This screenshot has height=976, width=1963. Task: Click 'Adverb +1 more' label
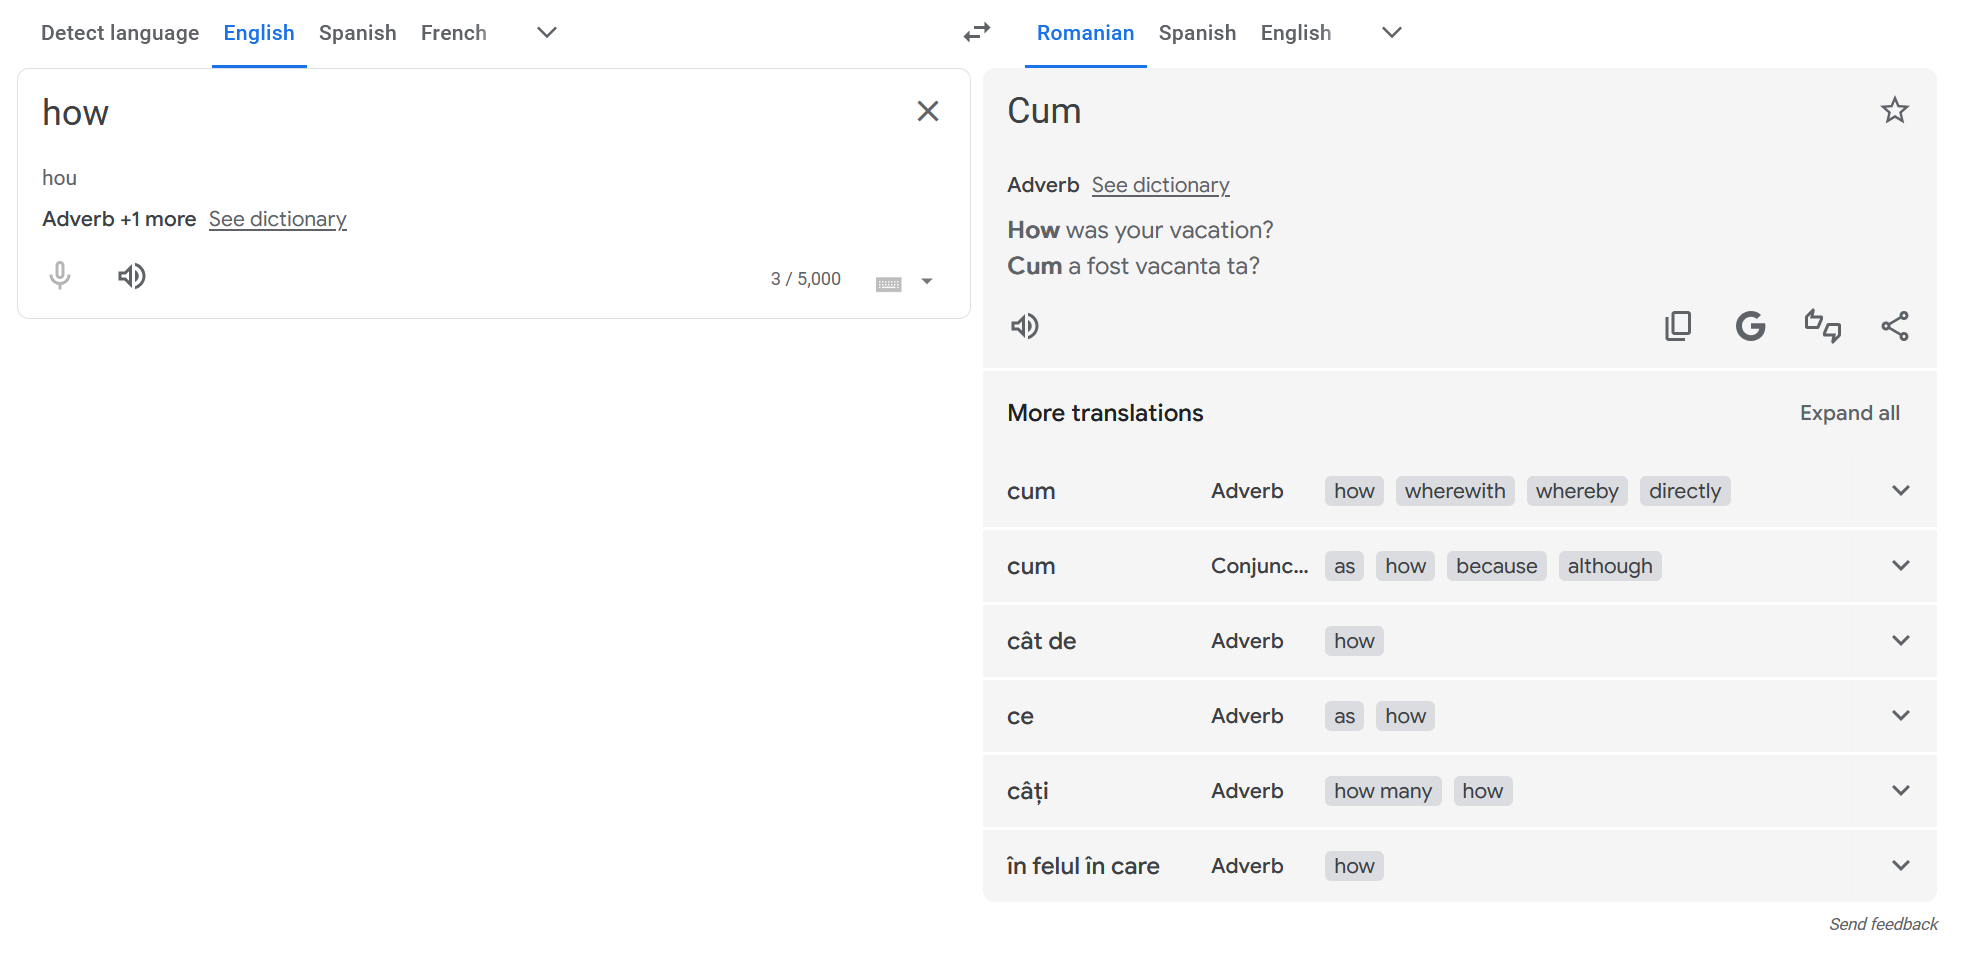click(x=119, y=219)
